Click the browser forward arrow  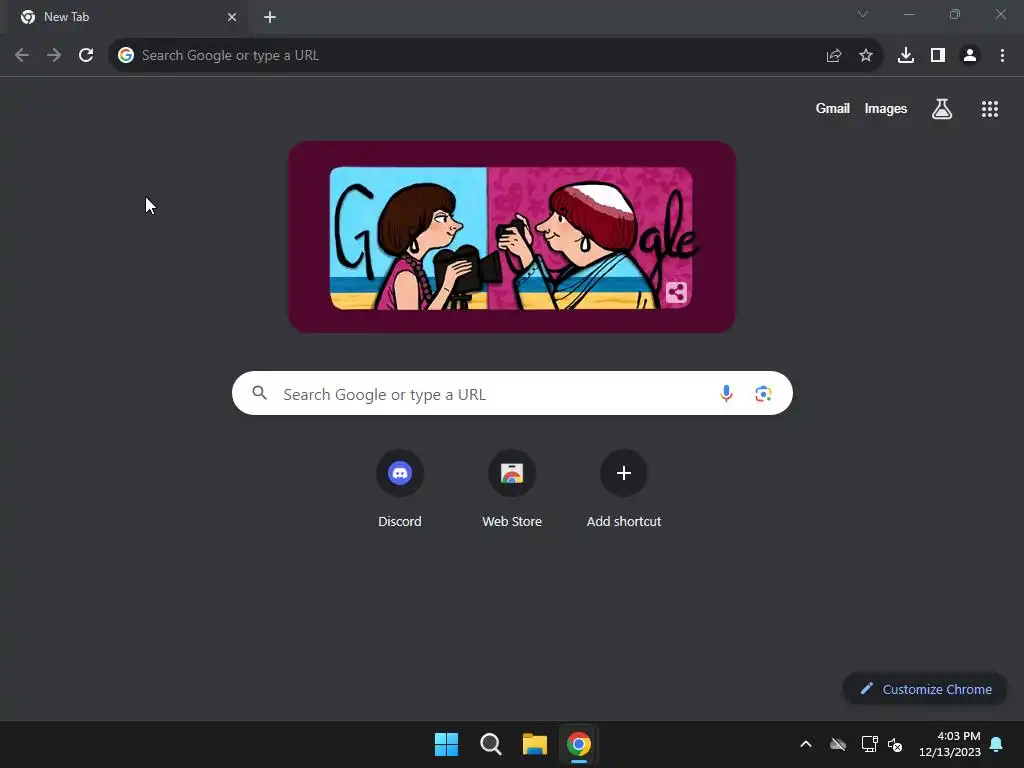[x=54, y=56]
